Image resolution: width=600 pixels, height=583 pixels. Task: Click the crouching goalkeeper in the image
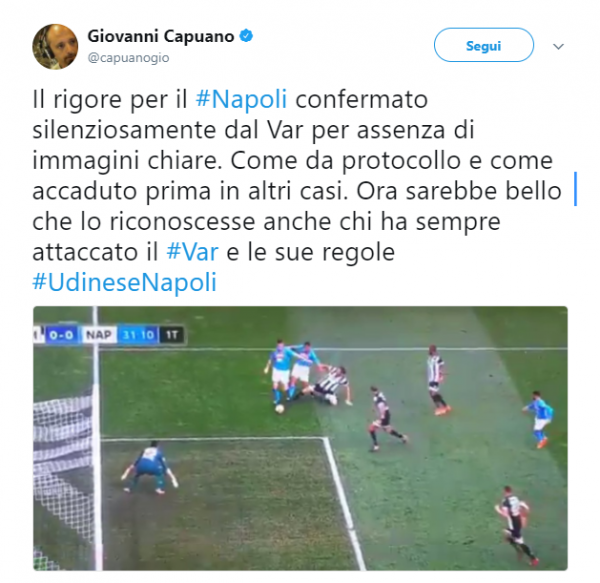click(x=150, y=467)
